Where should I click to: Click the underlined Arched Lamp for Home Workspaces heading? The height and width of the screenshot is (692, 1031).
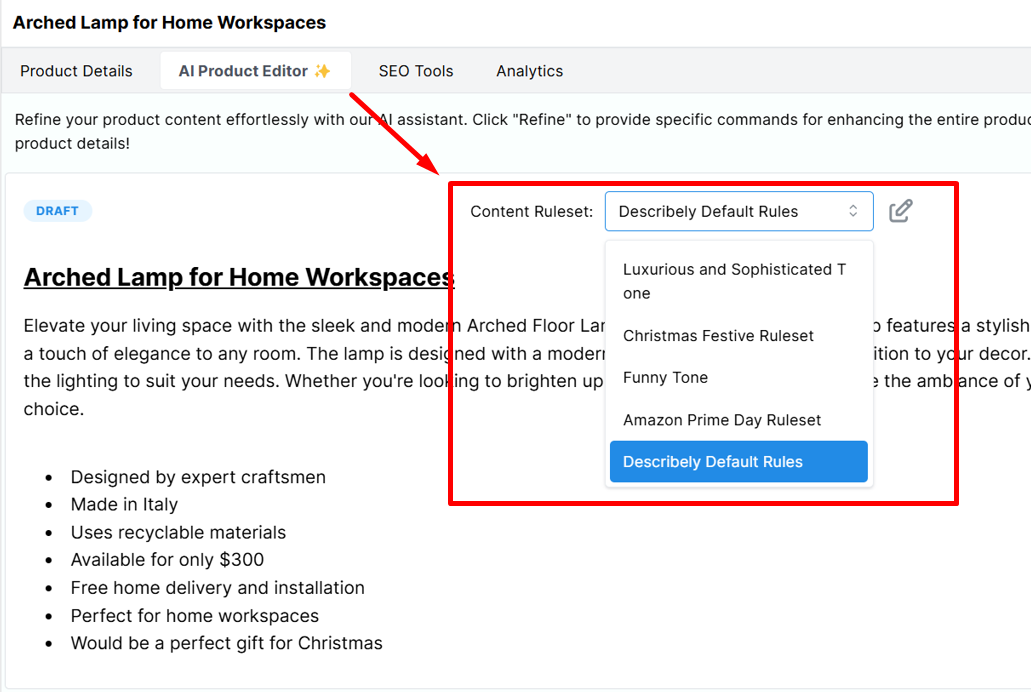point(239,277)
